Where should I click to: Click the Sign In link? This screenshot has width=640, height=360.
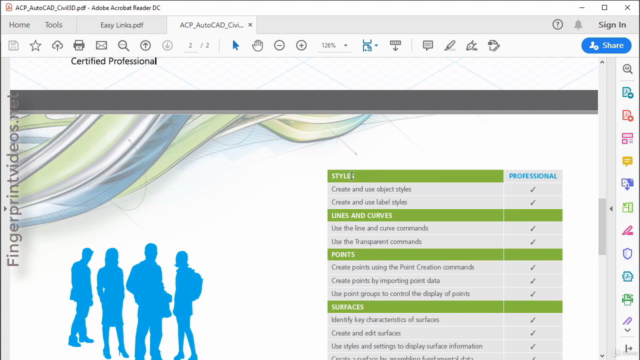[612, 25]
